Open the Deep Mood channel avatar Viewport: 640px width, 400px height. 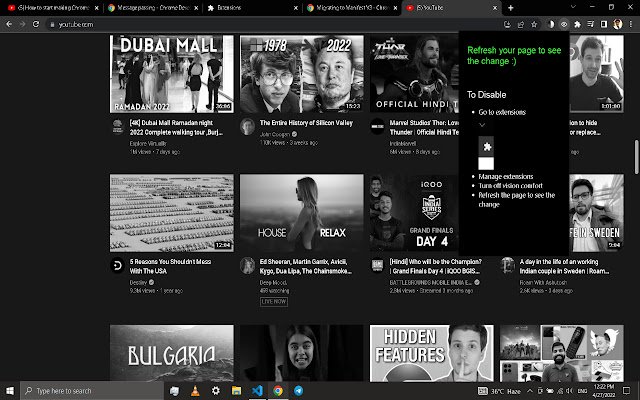[x=247, y=265]
